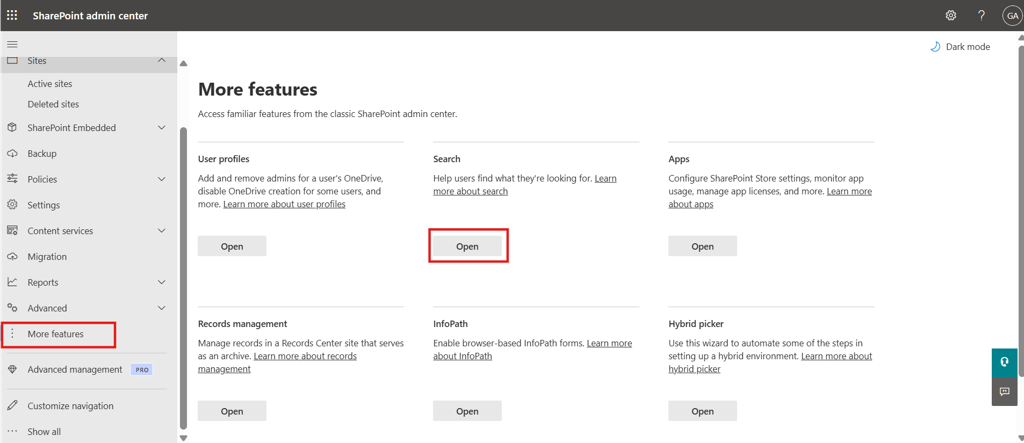This screenshot has height=443, width=1024.
Task: Expand the Advanced chevron
Action: pyautogui.click(x=162, y=308)
